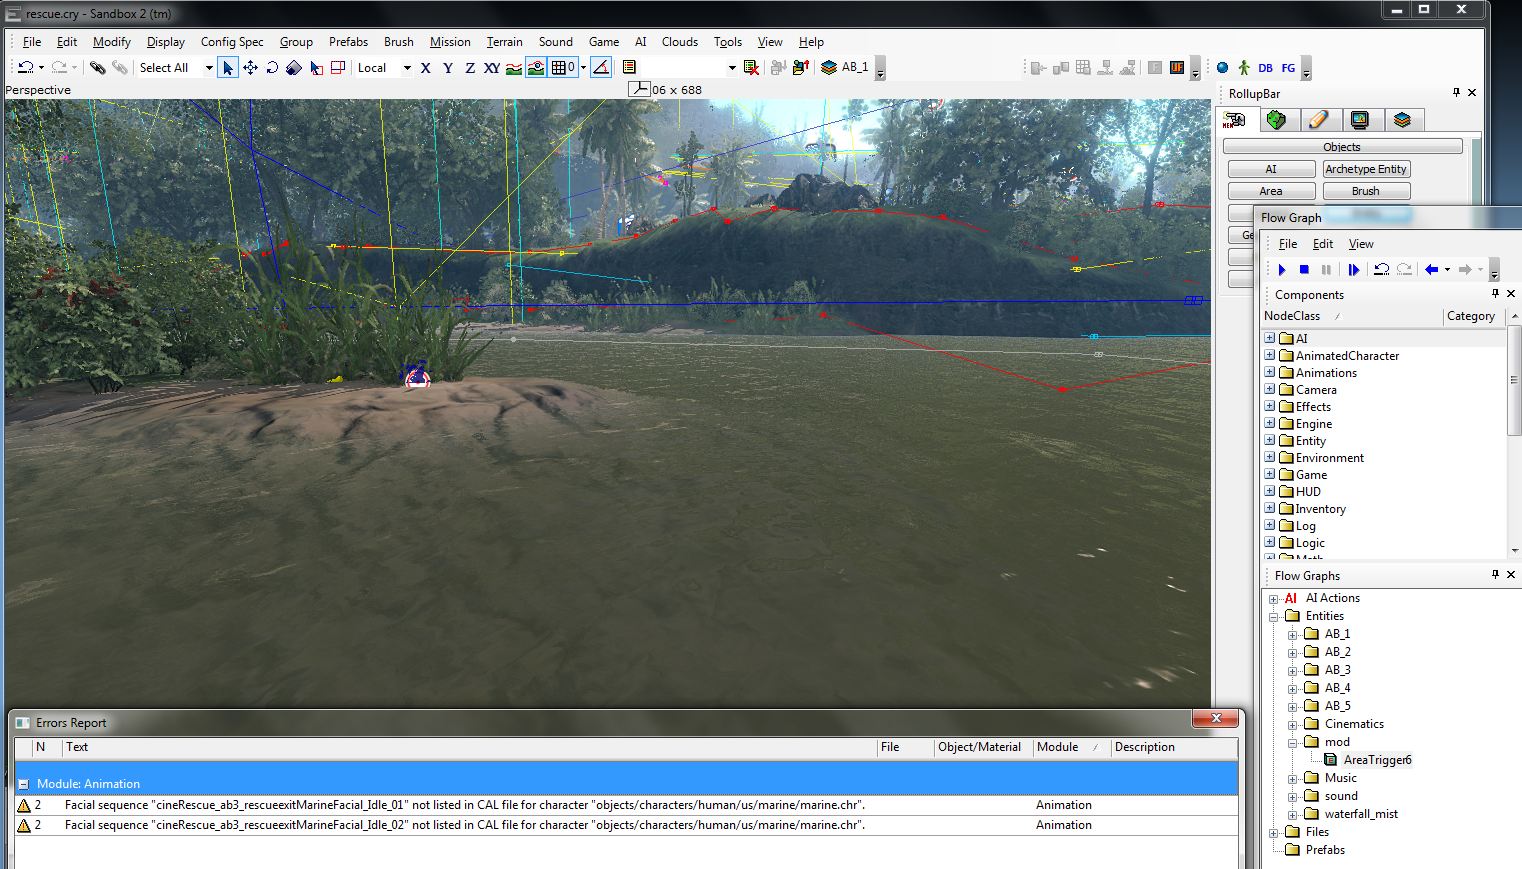Expand the Entity component folder
Screen dimensions: 1522x869
pyautogui.click(x=1270, y=440)
